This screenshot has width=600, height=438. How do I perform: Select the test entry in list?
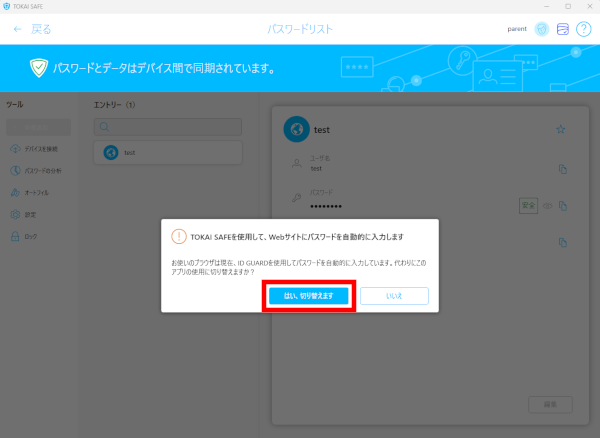point(168,153)
